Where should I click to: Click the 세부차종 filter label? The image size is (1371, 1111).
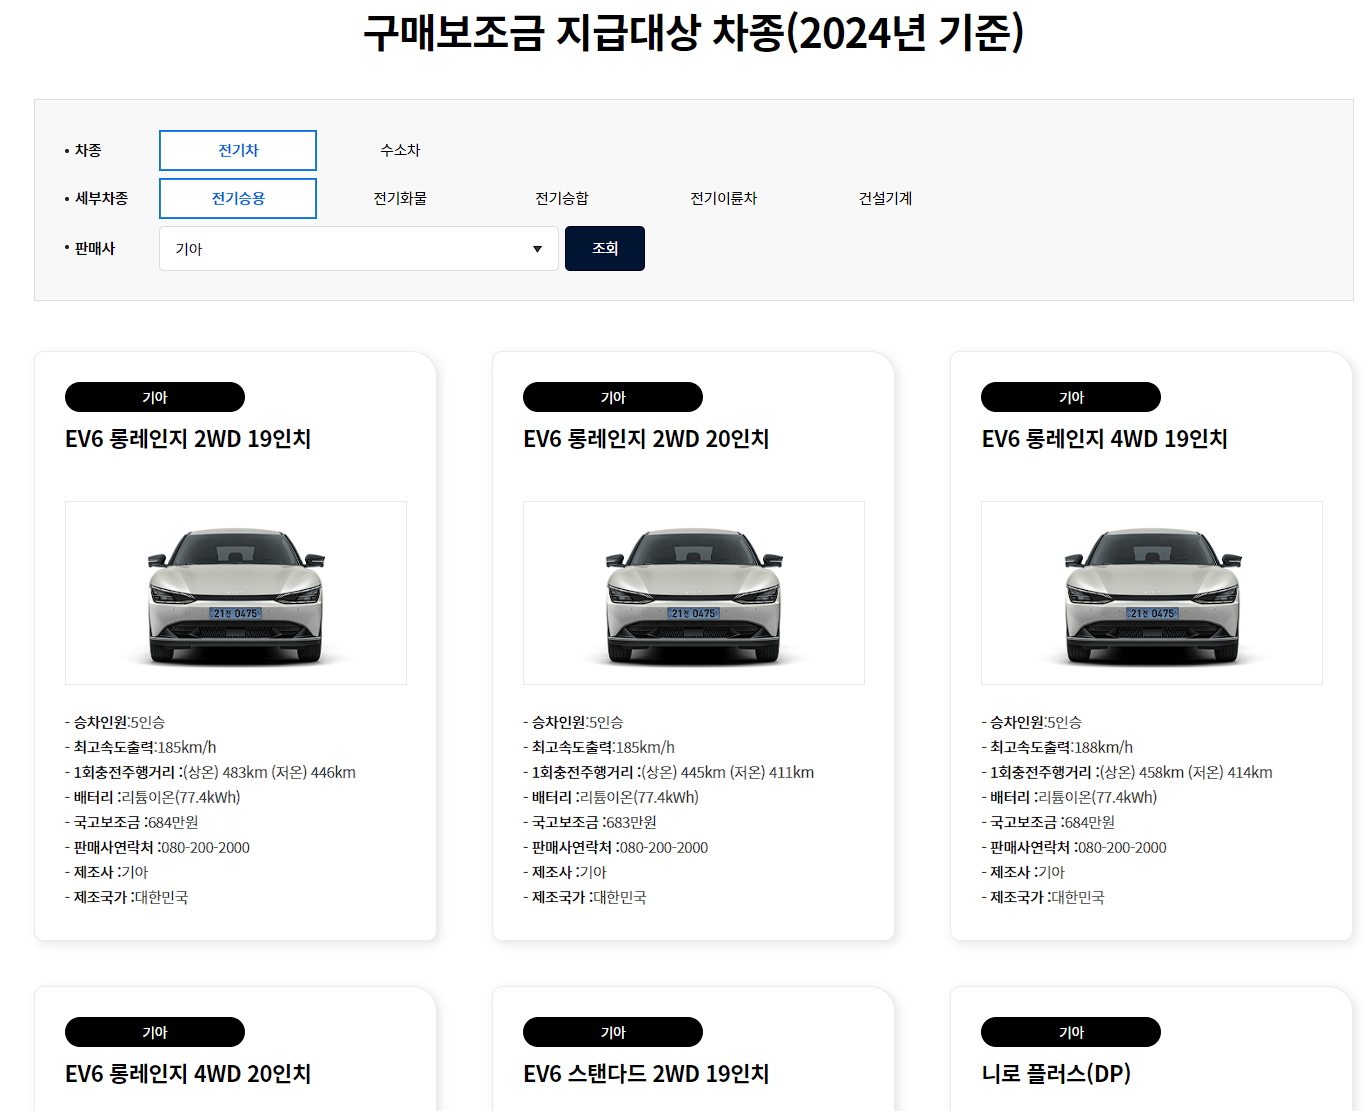[x=101, y=198]
